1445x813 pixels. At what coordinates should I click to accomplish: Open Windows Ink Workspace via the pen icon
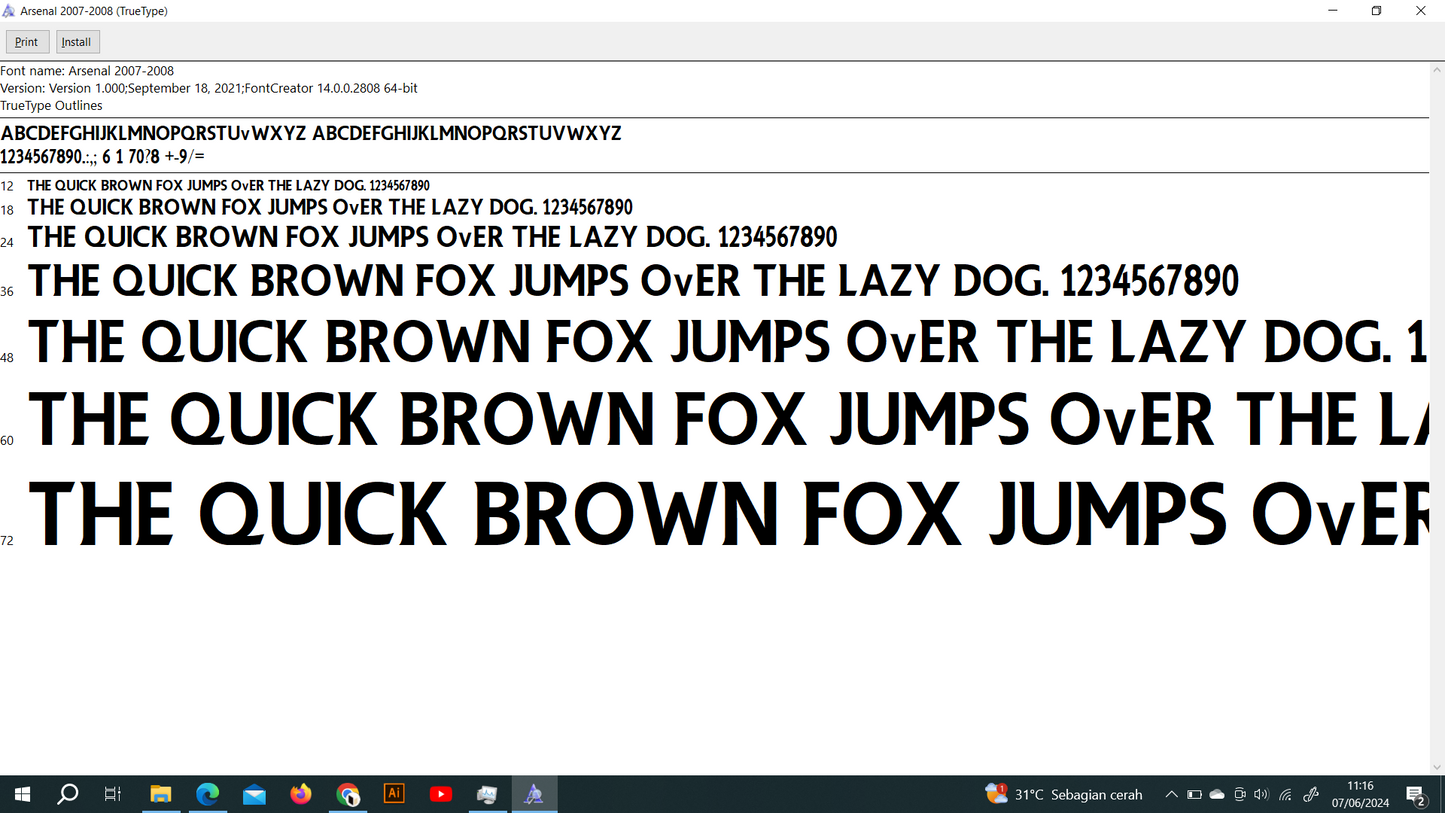pyautogui.click(x=1310, y=793)
